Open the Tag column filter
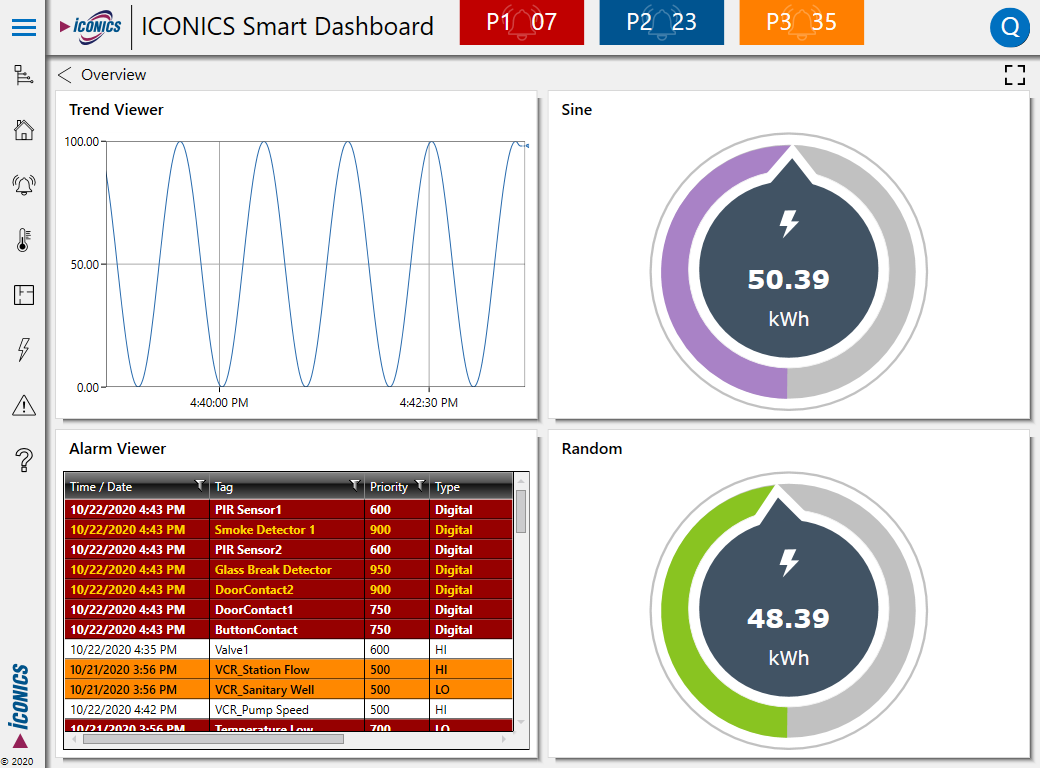1040x768 pixels. click(x=354, y=486)
